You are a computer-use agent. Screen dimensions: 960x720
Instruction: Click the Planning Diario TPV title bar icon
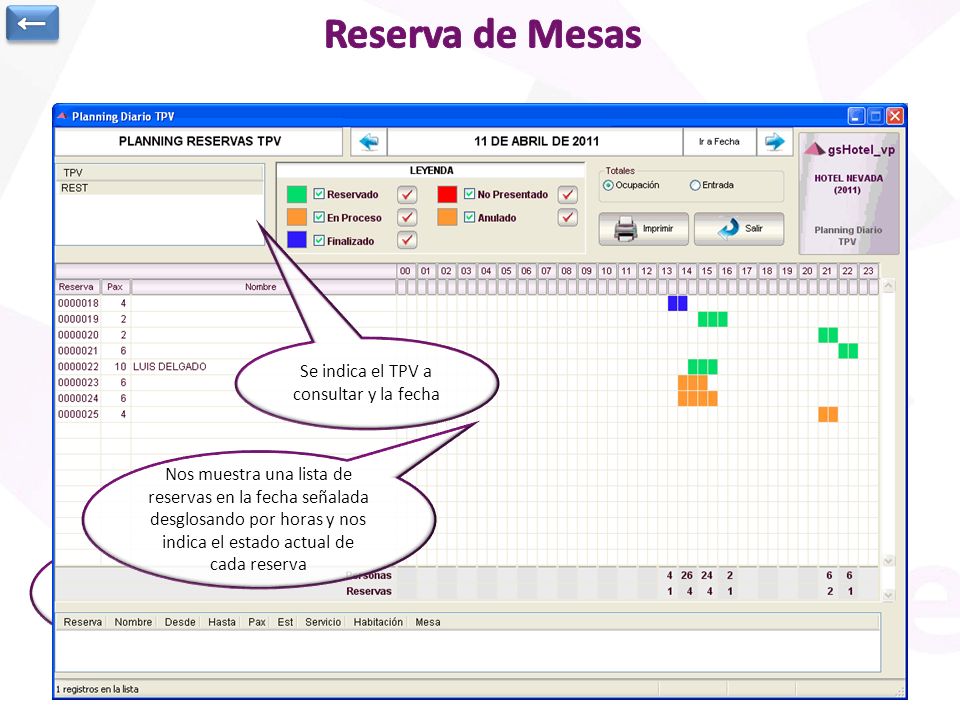pyautogui.click(x=62, y=116)
